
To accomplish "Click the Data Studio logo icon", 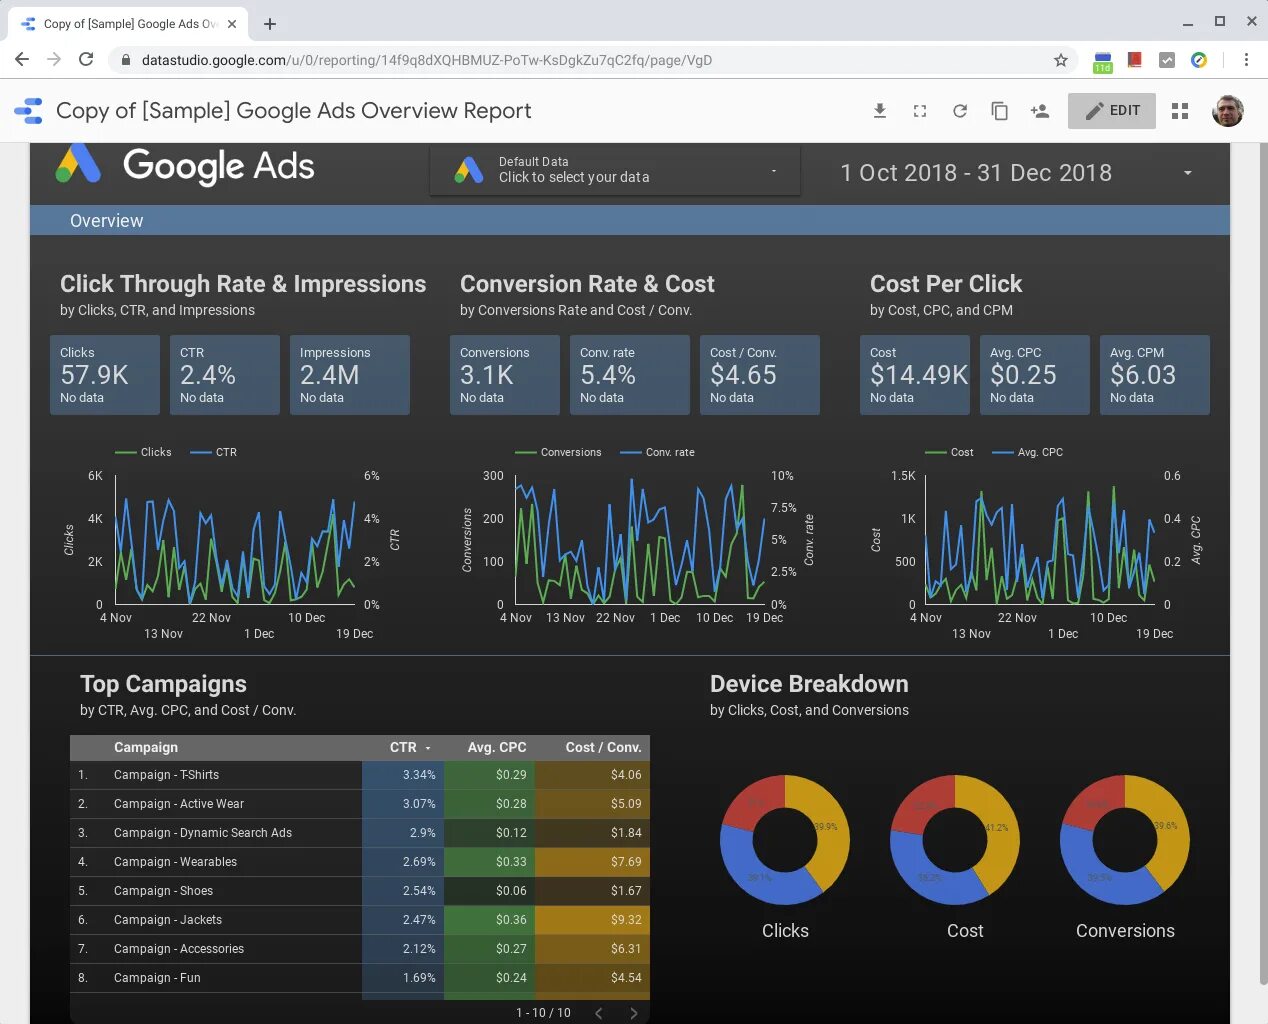I will (28, 111).
